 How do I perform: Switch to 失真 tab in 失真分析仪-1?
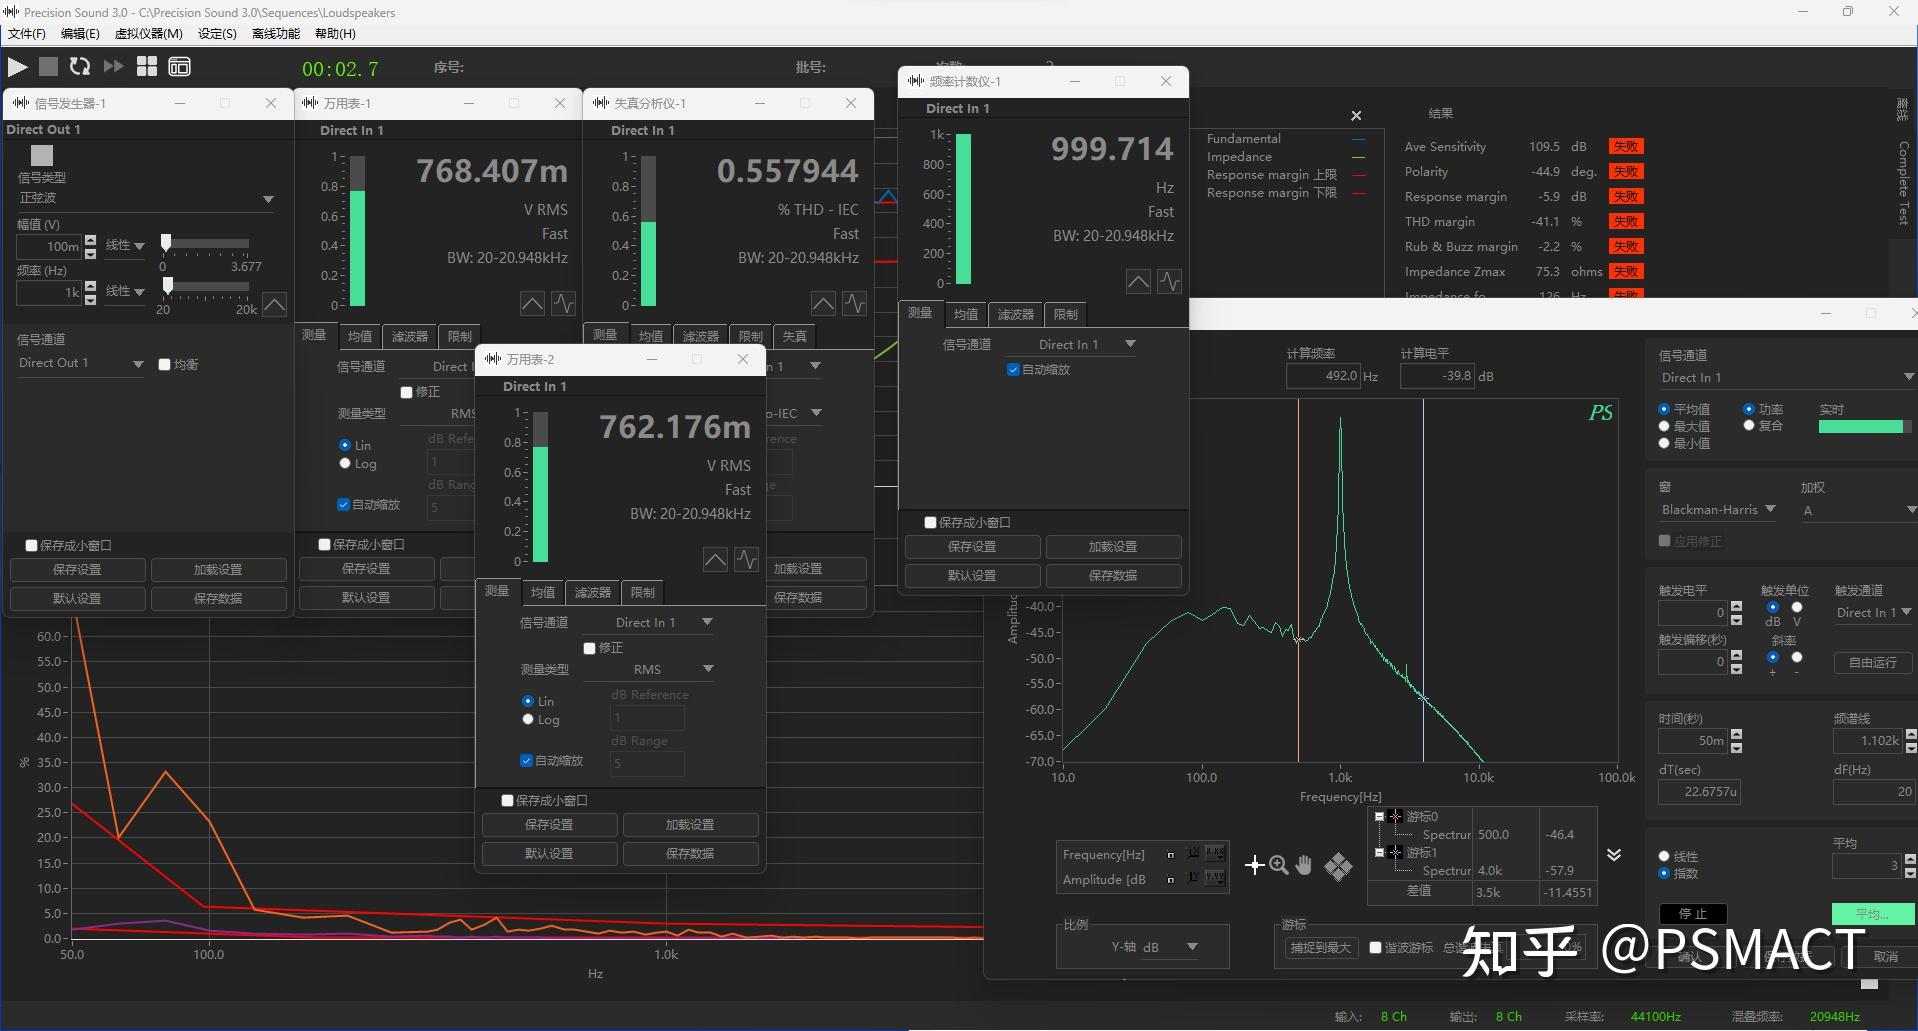coord(795,337)
